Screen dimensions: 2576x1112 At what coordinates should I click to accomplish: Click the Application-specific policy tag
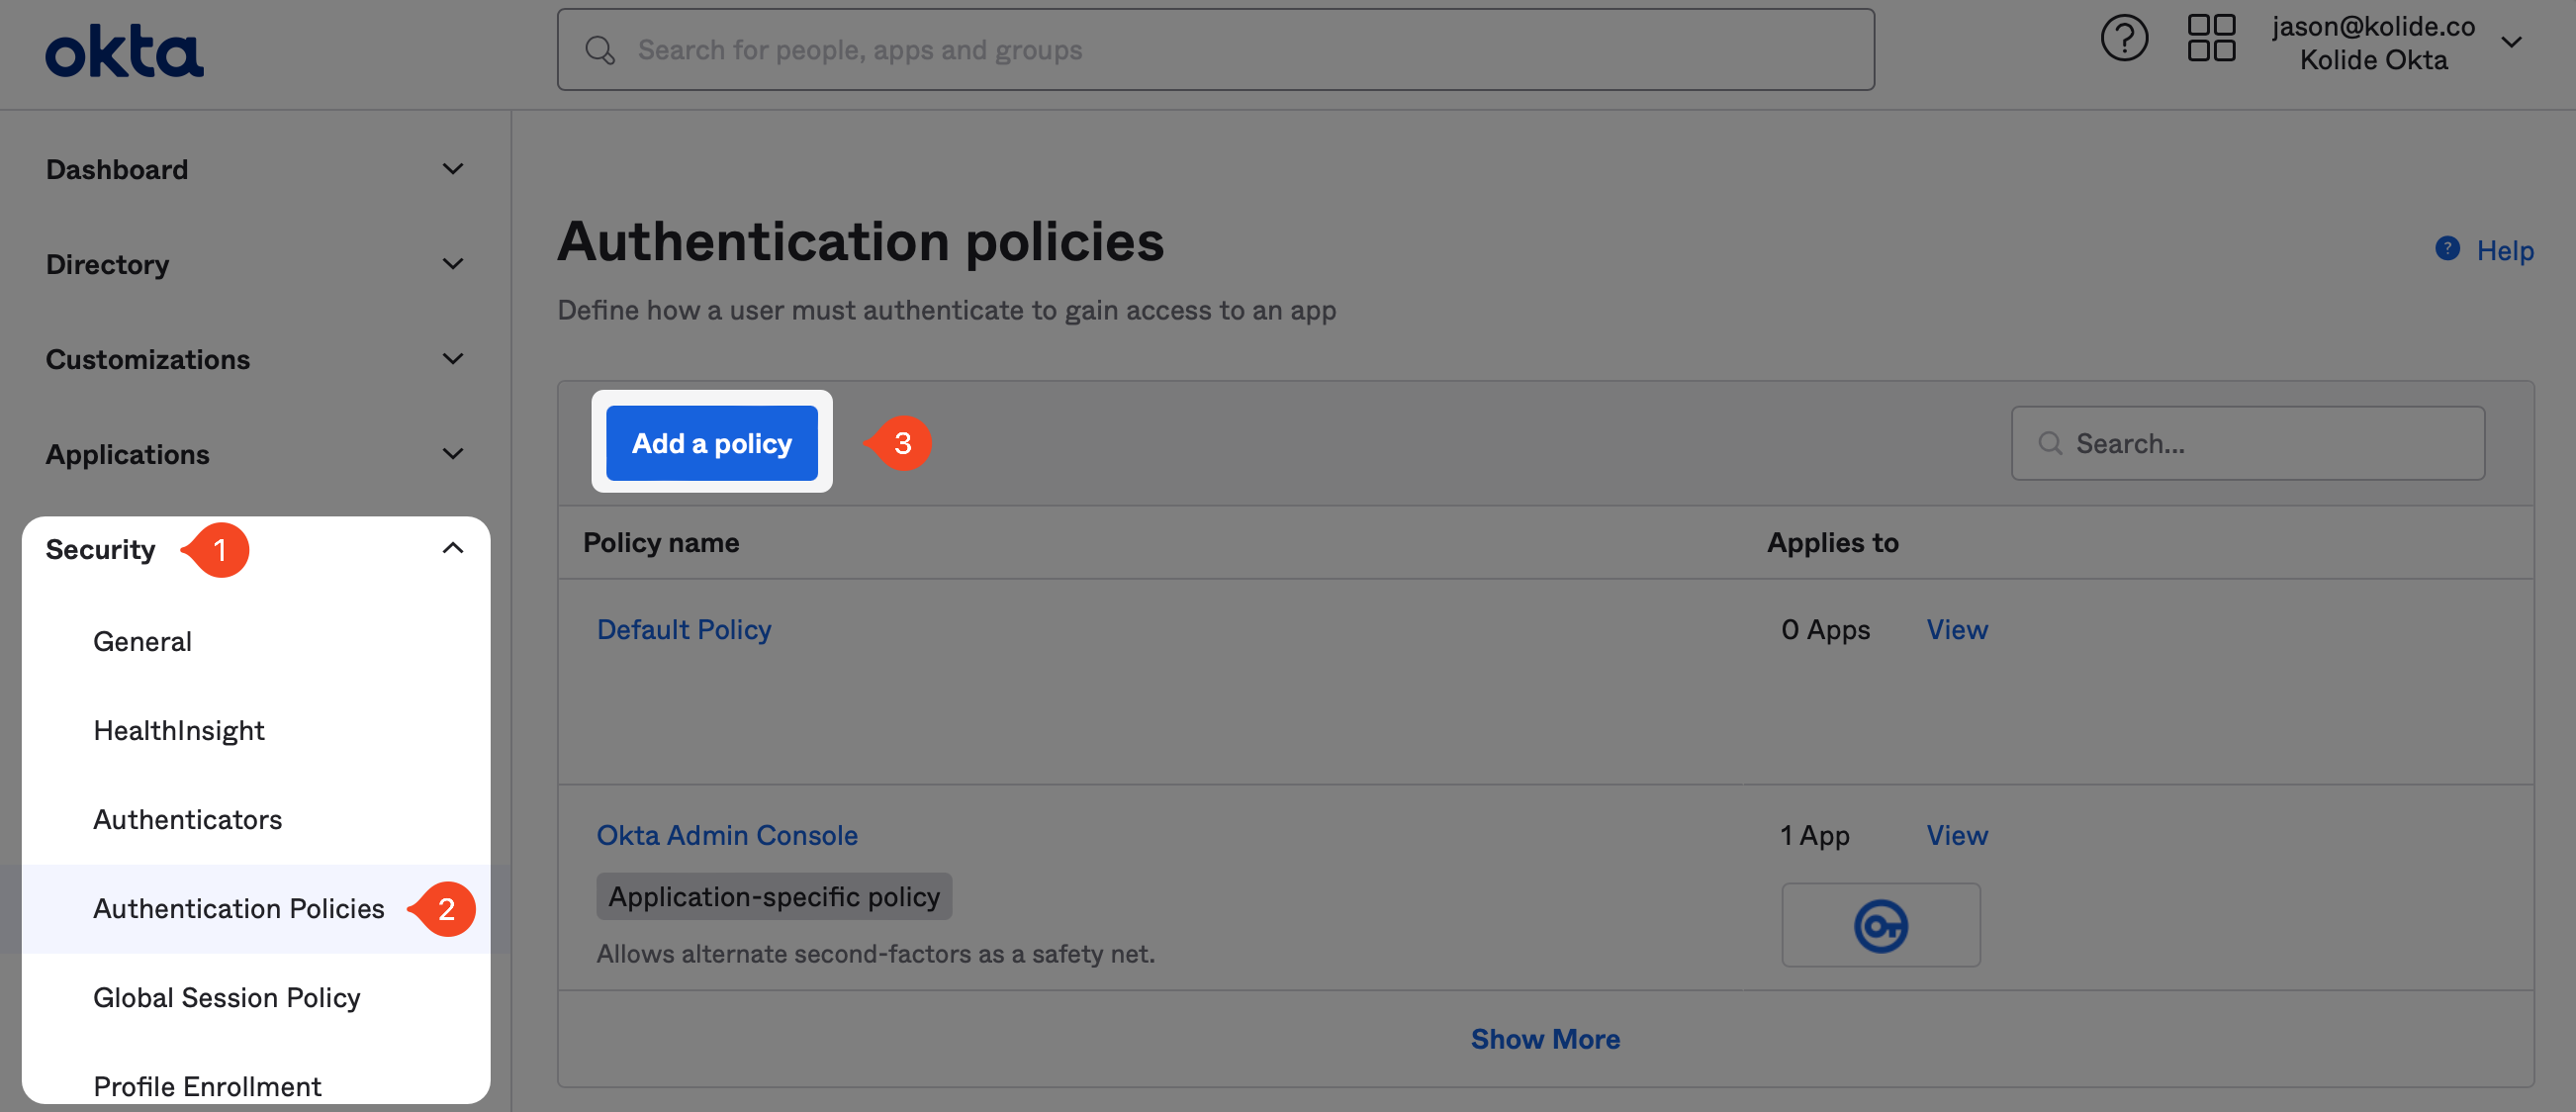click(x=774, y=896)
